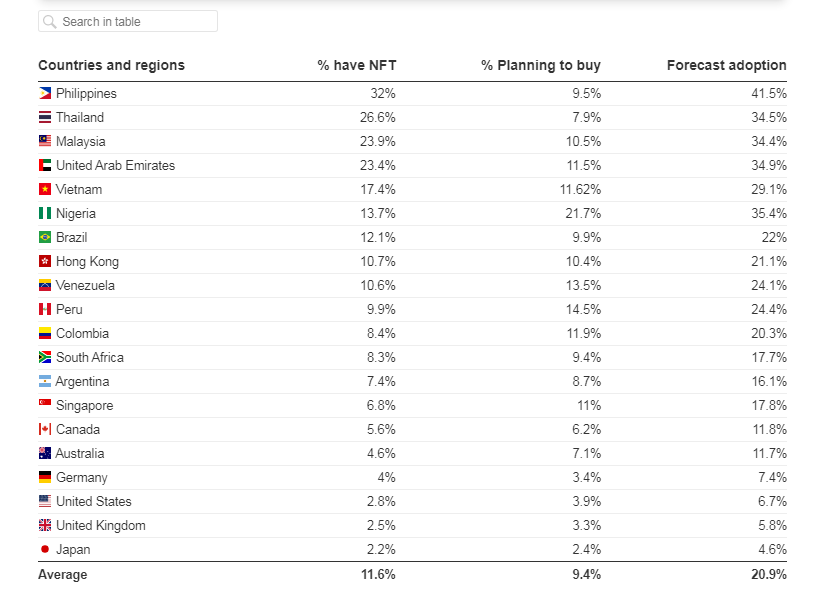Viewport: 817px width, 593px height.
Task: Click the Germany flag icon
Action: point(45,477)
